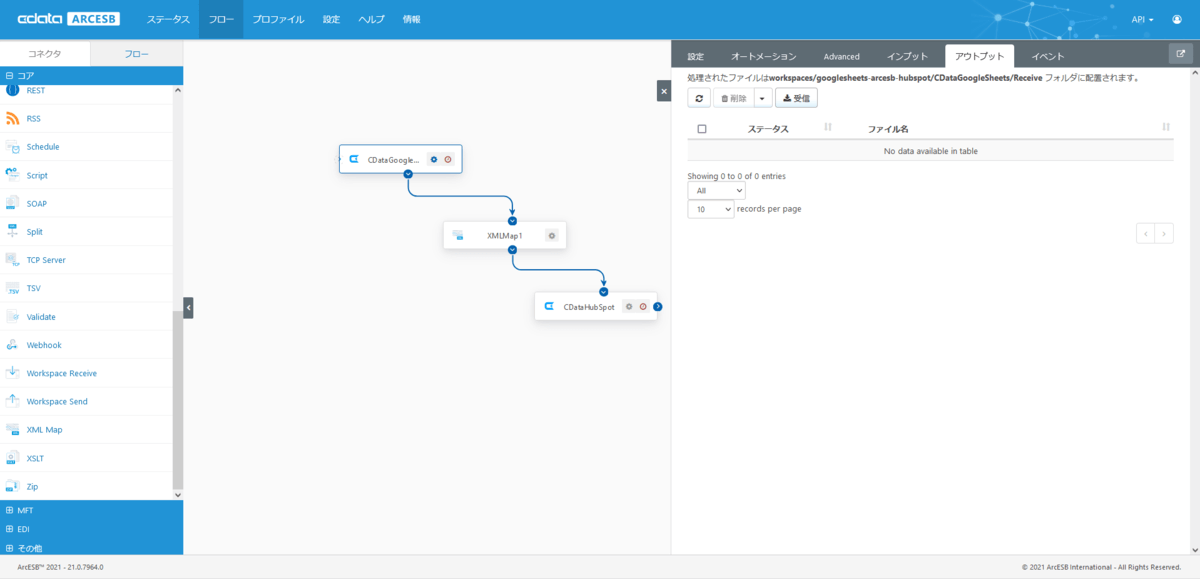Expand the その他 connector section
Image resolution: width=1200 pixels, height=579 pixels.
pyautogui.click(x=91, y=548)
